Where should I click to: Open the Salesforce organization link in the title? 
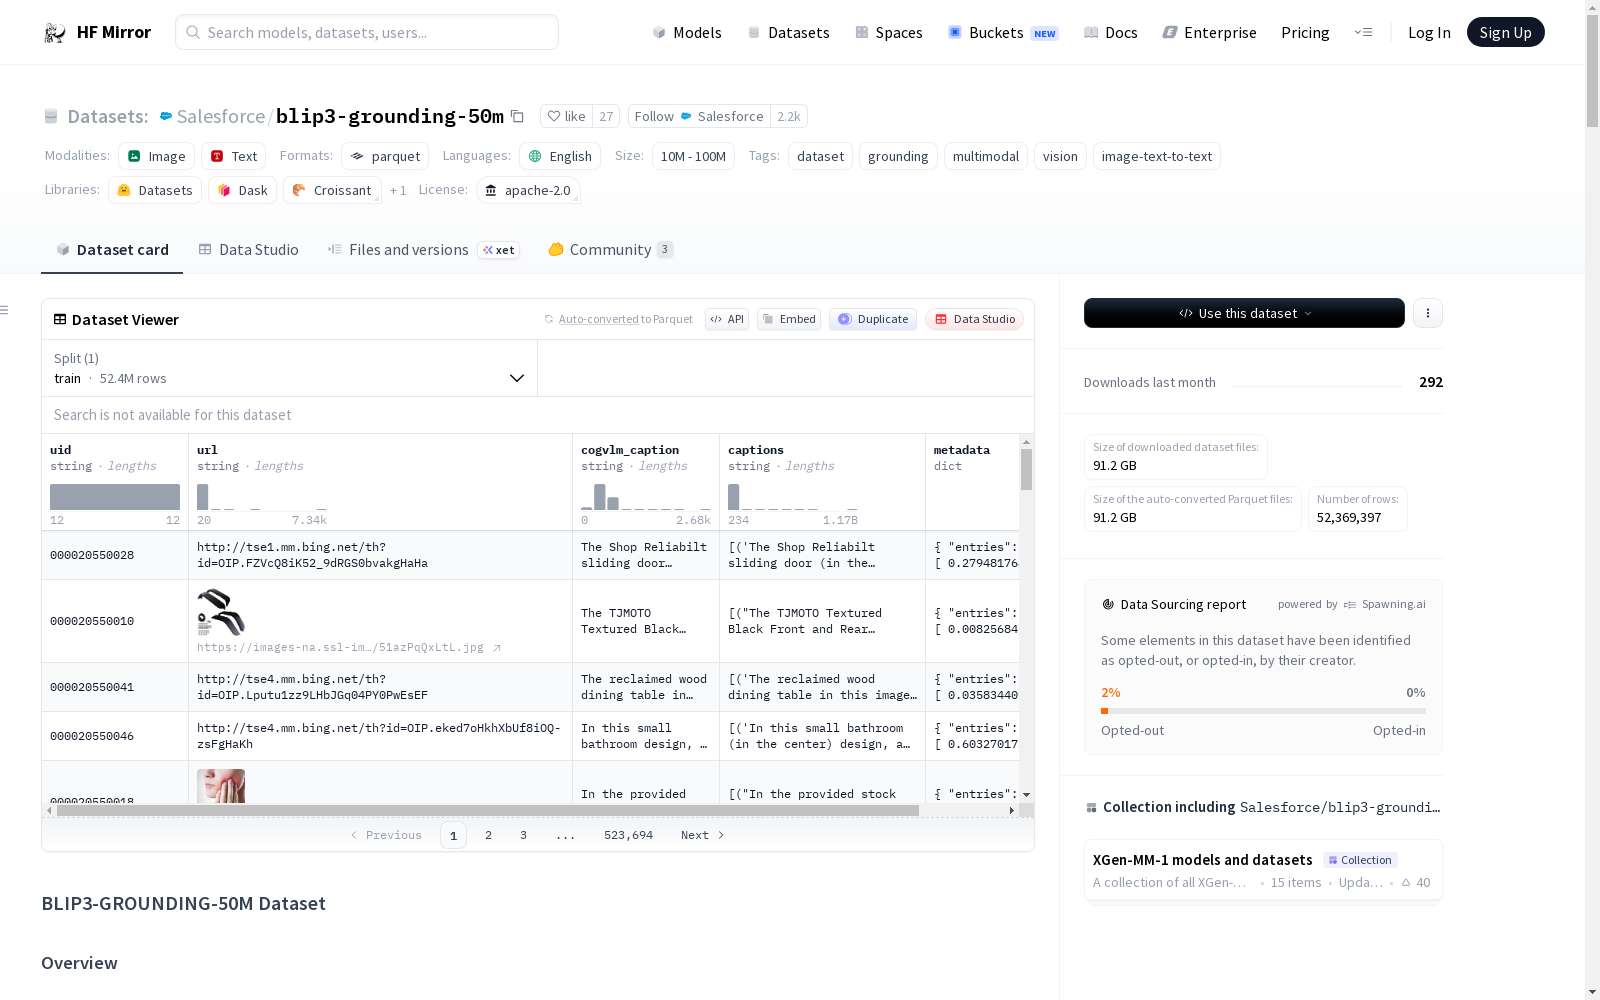(221, 116)
